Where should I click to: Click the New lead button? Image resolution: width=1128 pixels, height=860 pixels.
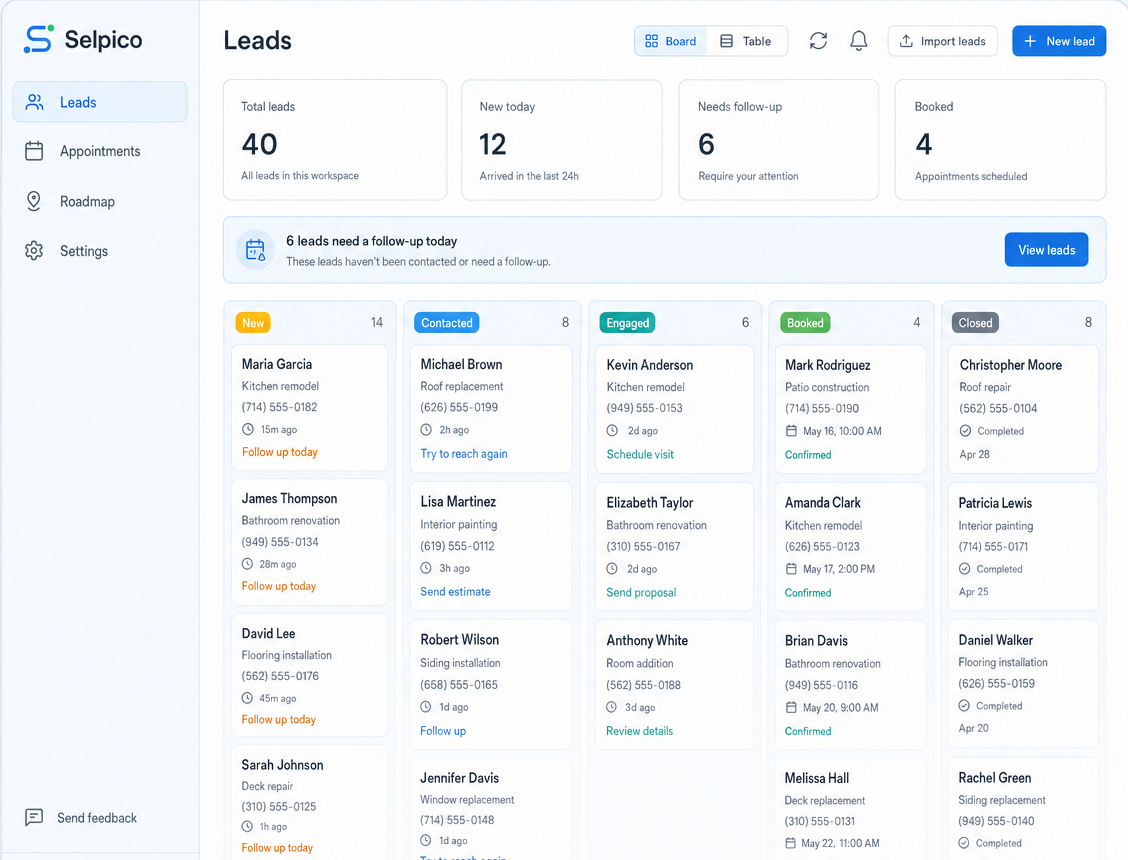tap(1059, 41)
